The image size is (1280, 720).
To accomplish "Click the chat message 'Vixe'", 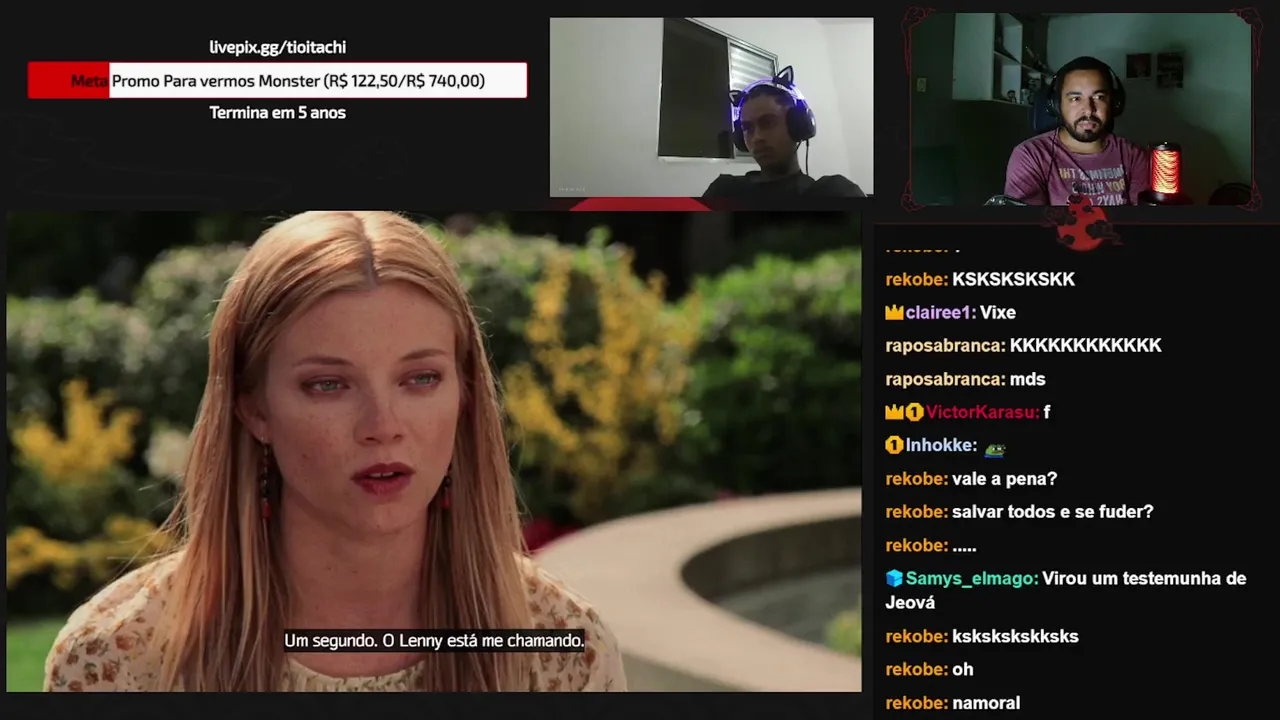I will pos(998,312).
